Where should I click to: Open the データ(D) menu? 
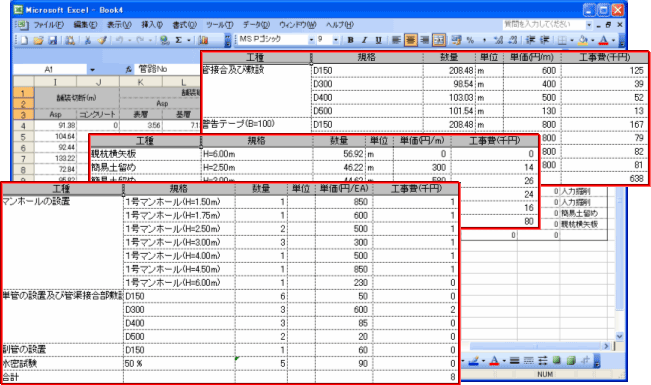(256, 25)
